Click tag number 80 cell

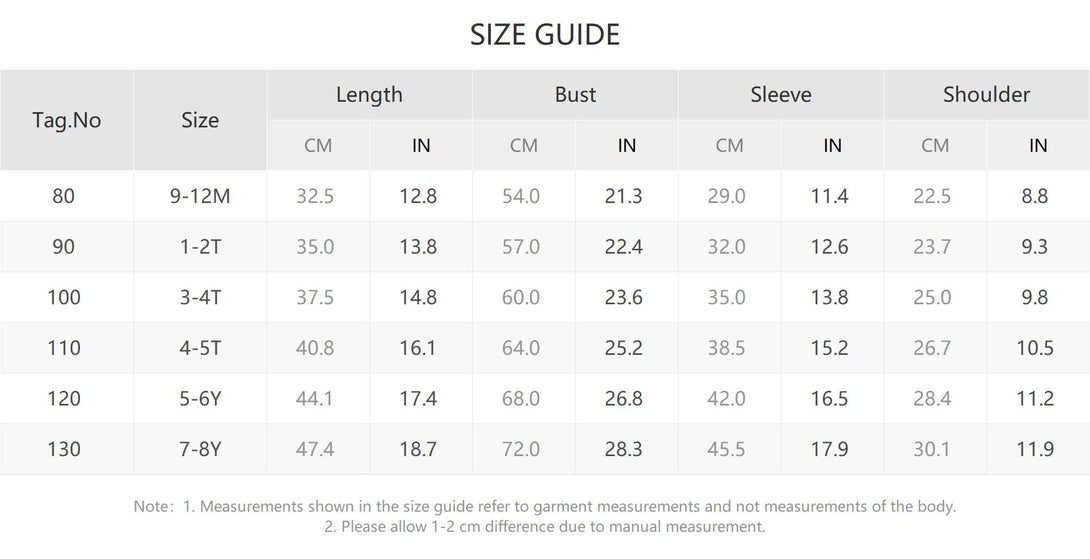pos(64,196)
